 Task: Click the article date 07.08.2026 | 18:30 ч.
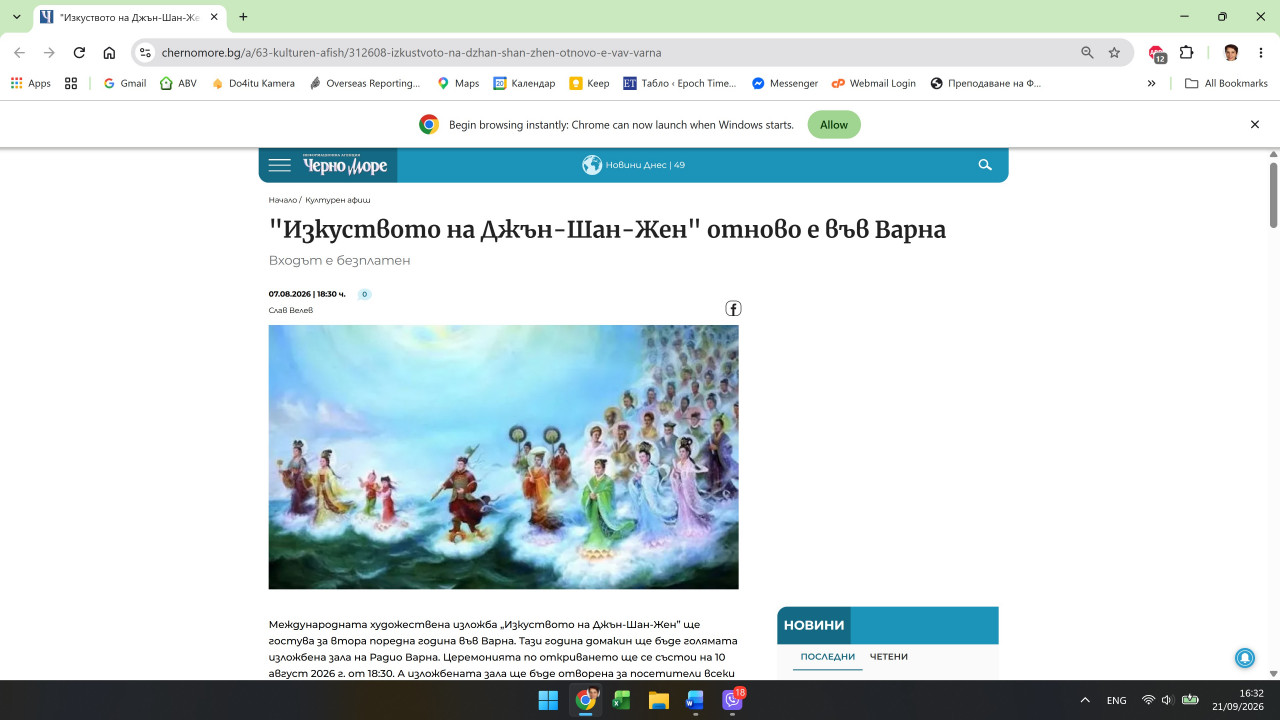(x=307, y=294)
